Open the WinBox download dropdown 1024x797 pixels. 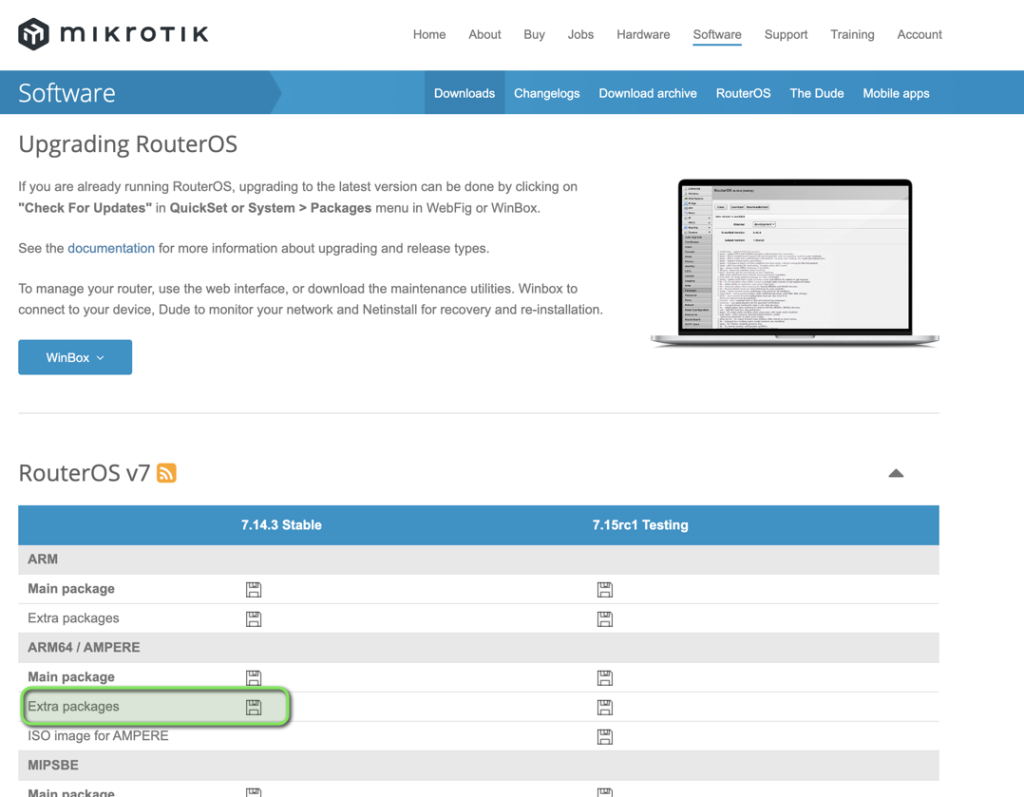coord(74,357)
